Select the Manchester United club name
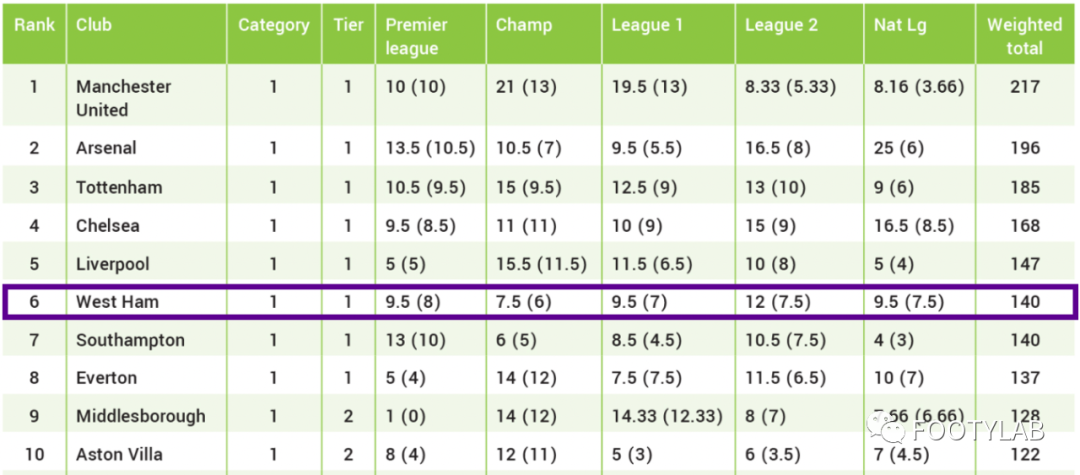Viewport: 1080px width, 475px height. click(123, 98)
